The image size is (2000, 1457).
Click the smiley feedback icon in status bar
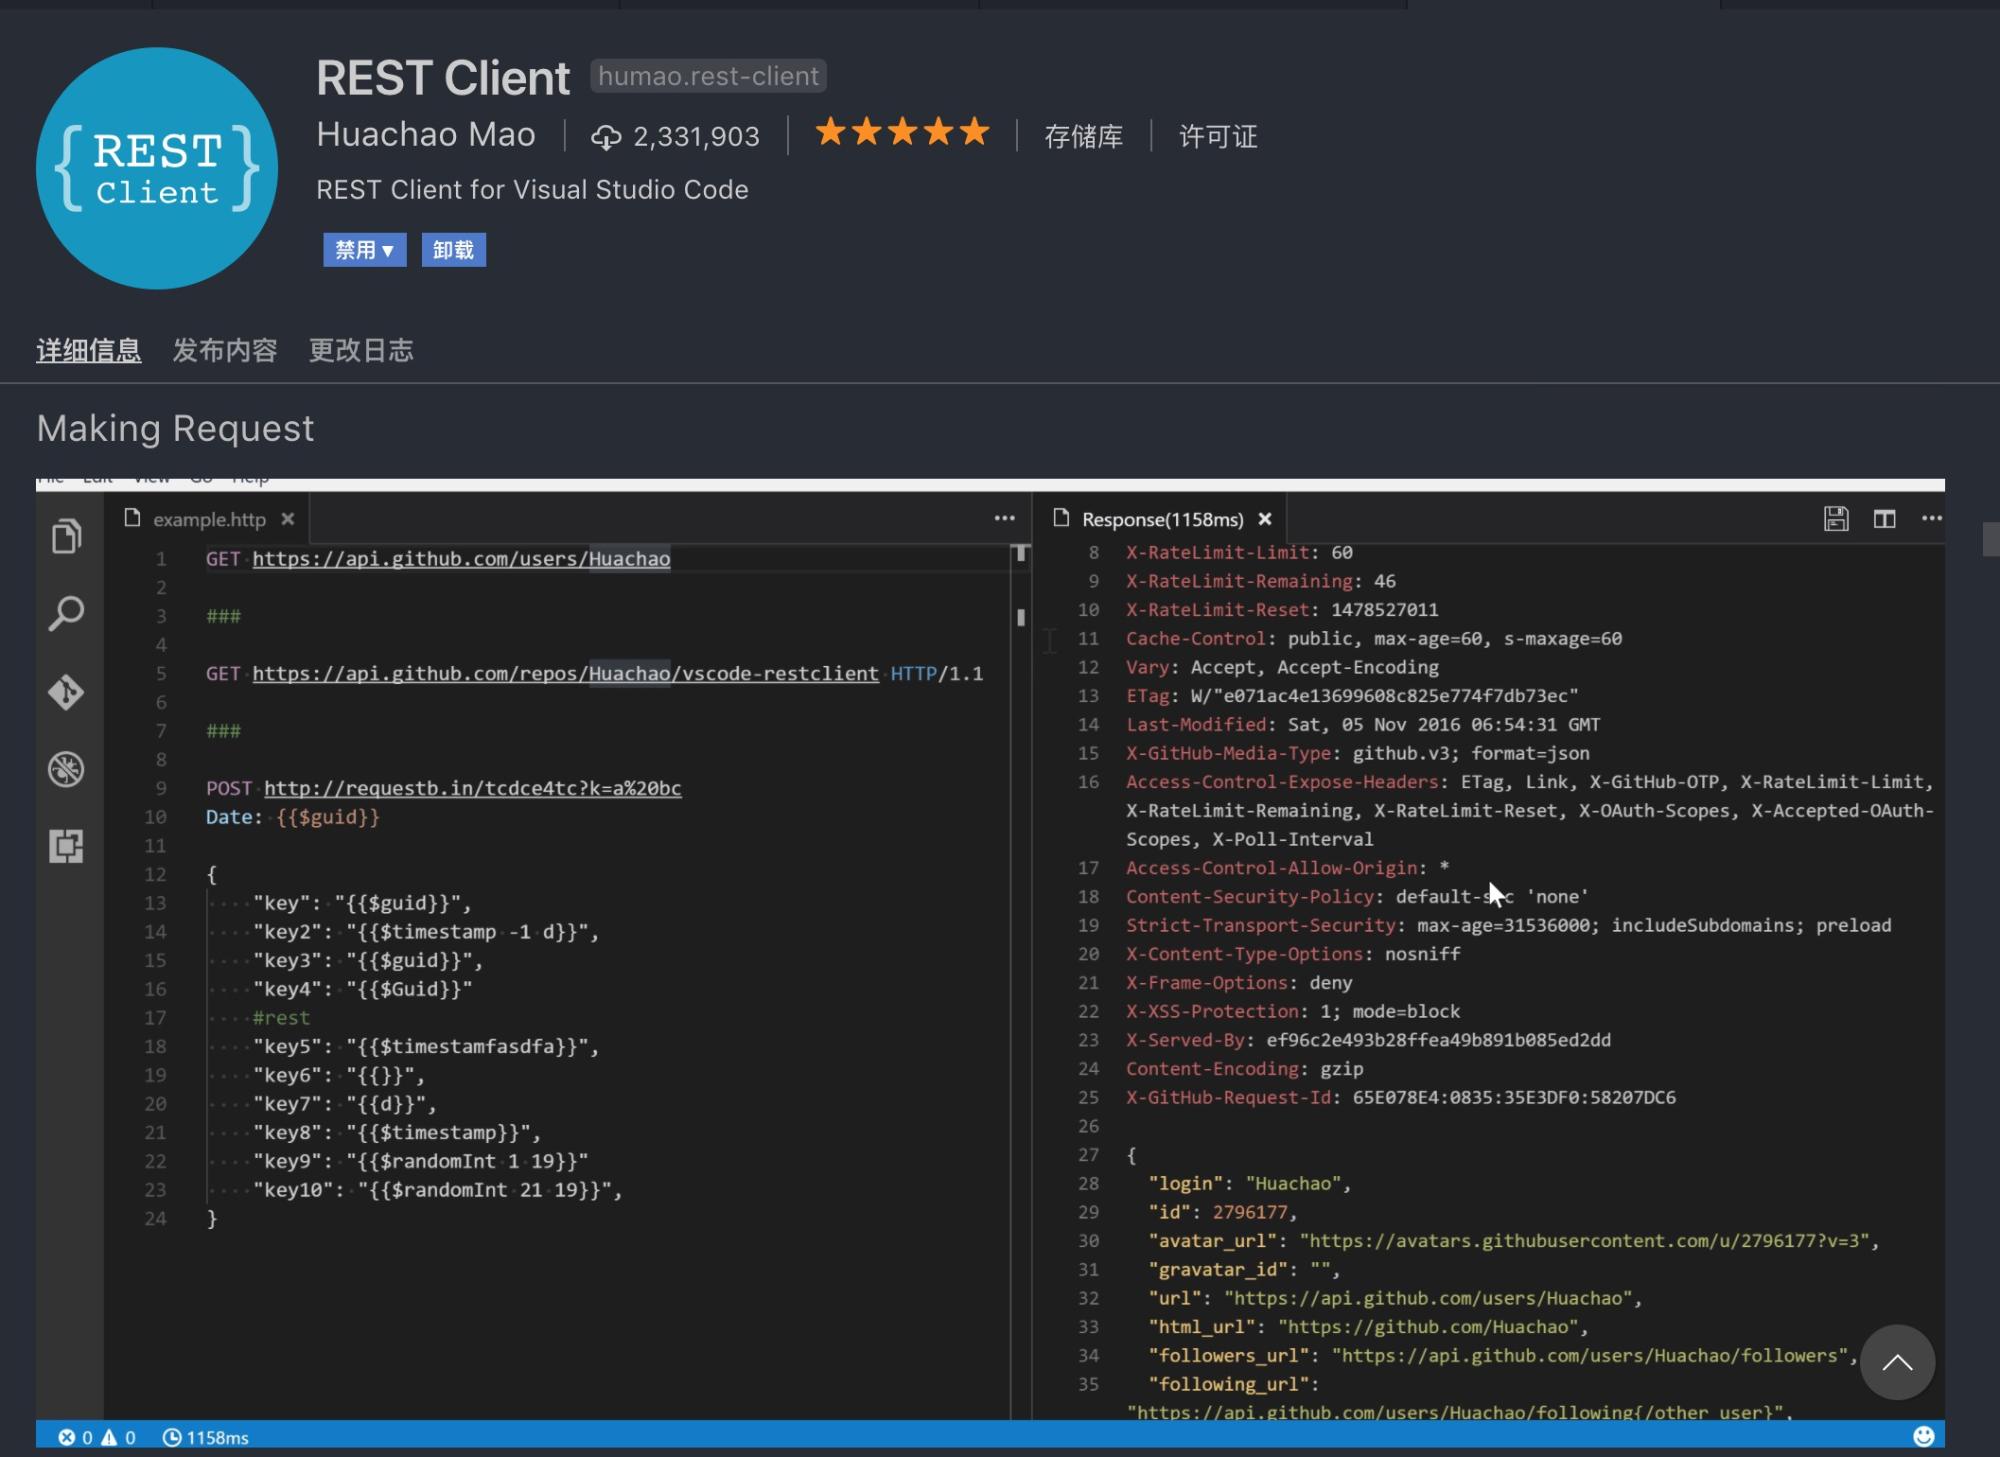[x=1923, y=1436]
